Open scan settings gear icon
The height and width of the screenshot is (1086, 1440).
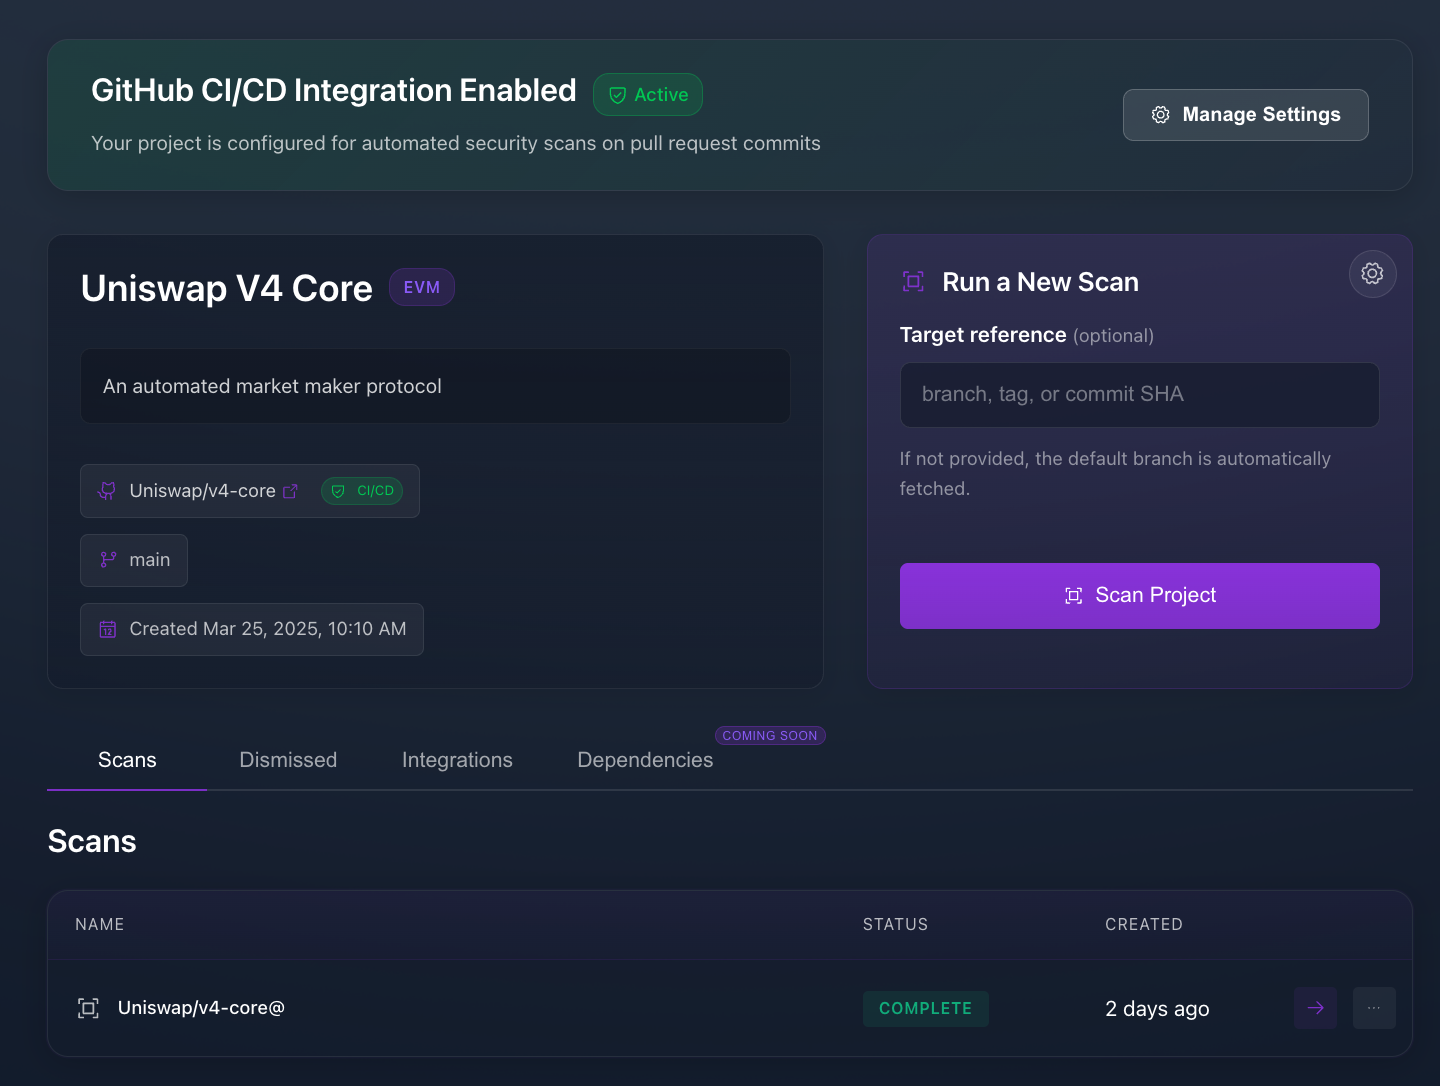tap(1372, 274)
